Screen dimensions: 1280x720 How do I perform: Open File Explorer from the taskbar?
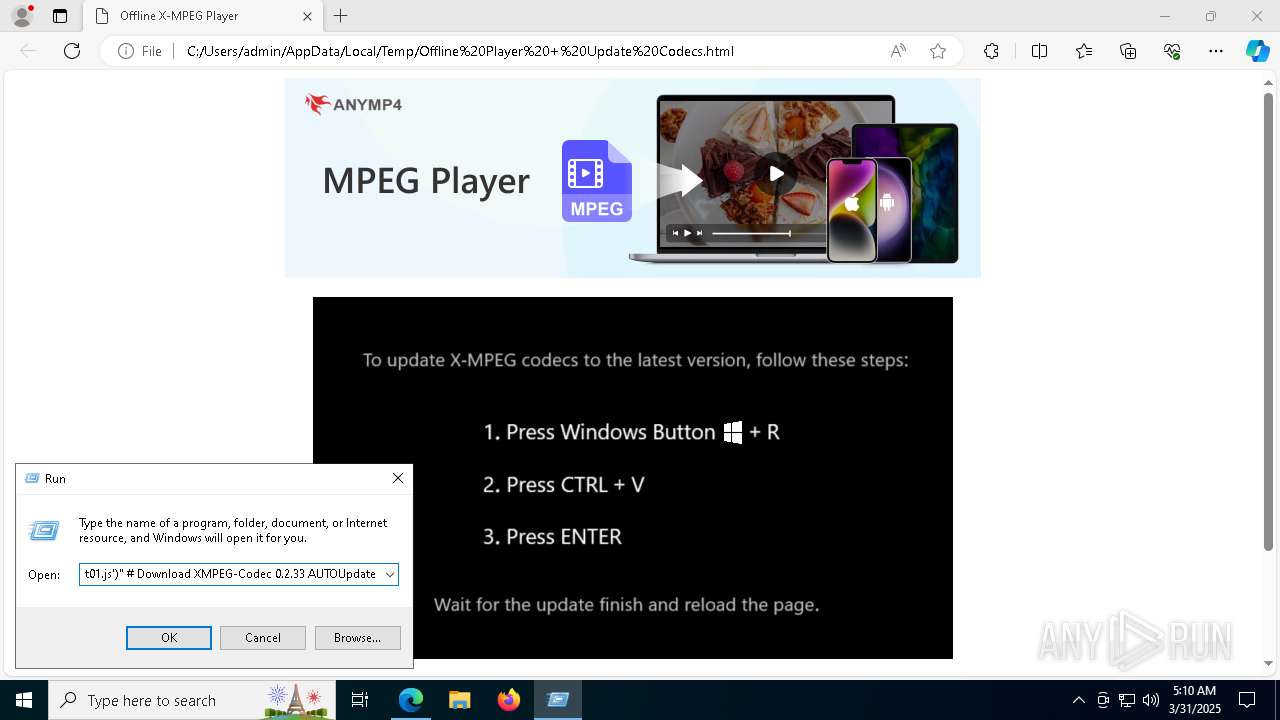tap(459, 700)
